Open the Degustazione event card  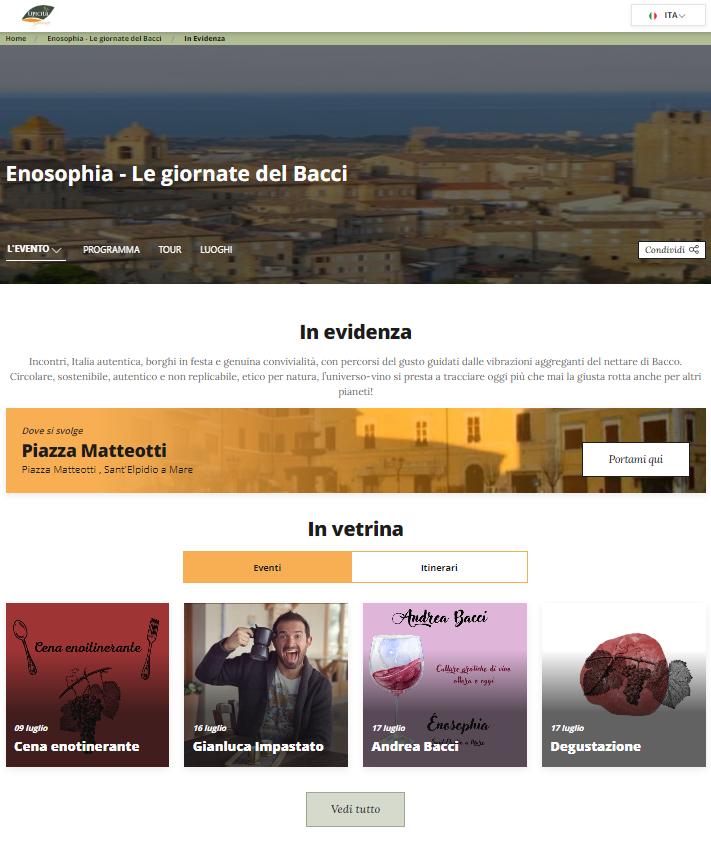pyautogui.click(x=624, y=685)
